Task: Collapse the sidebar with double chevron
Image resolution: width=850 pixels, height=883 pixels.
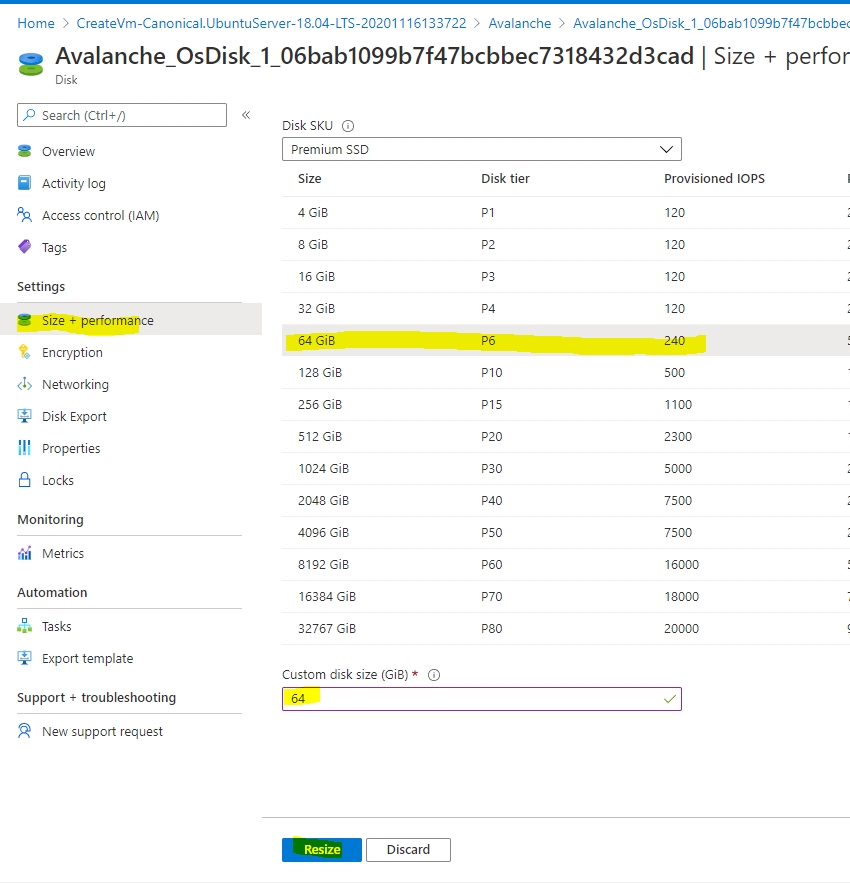Action: coord(246,115)
